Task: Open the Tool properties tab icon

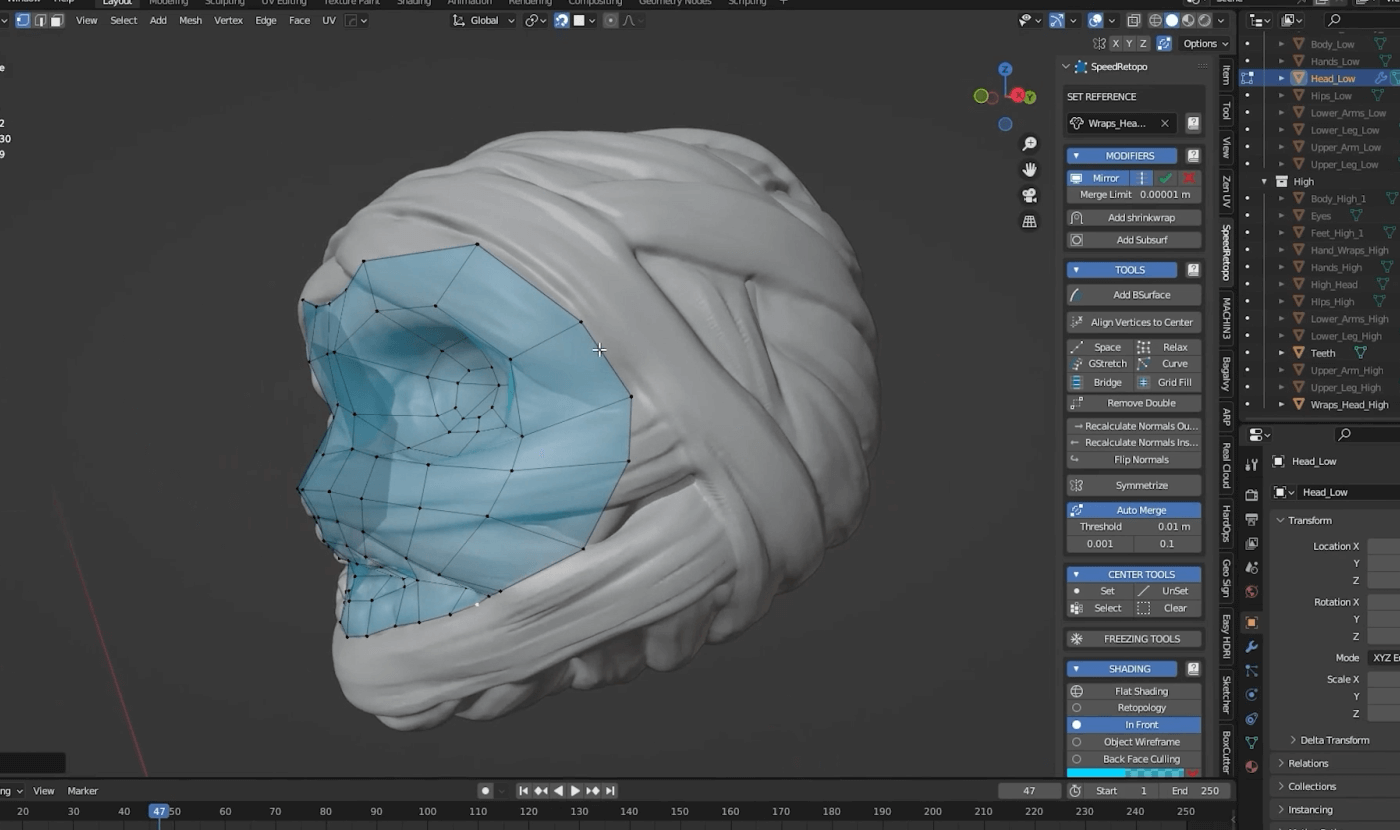Action: pyautogui.click(x=1251, y=466)
